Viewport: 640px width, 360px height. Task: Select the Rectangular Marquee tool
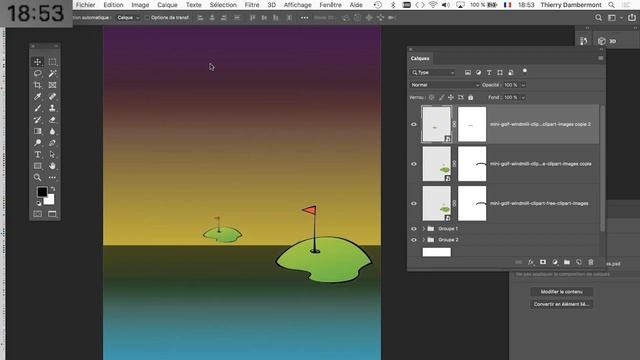tap(52, 62)
